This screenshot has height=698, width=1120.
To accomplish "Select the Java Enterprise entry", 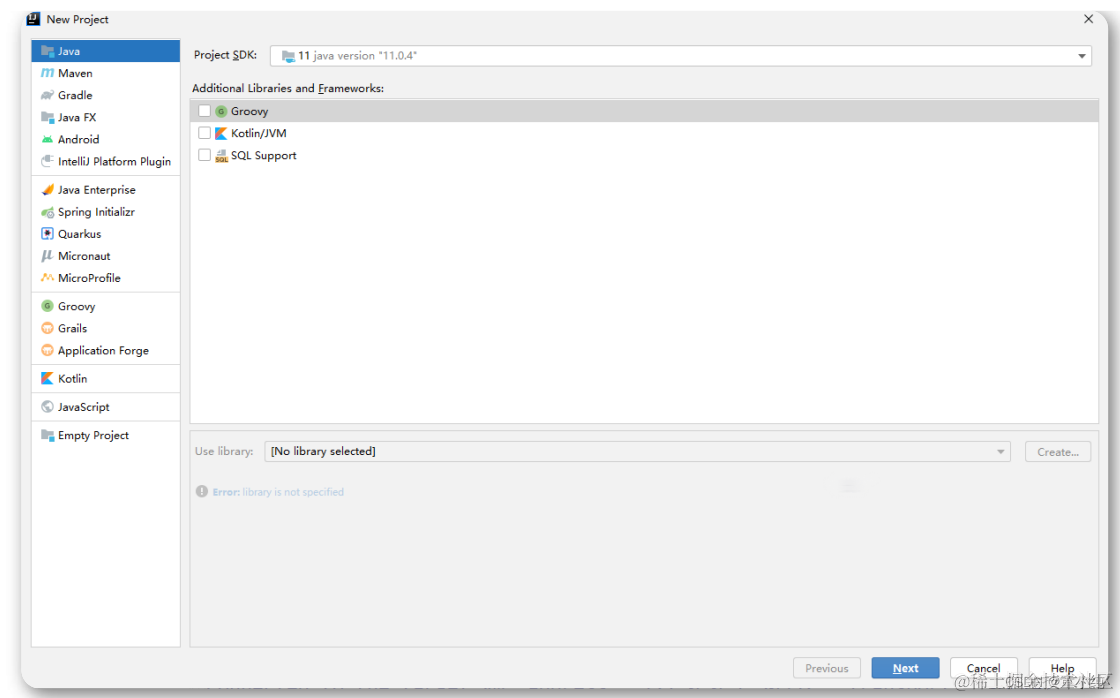I will click(x=96, y=189).
